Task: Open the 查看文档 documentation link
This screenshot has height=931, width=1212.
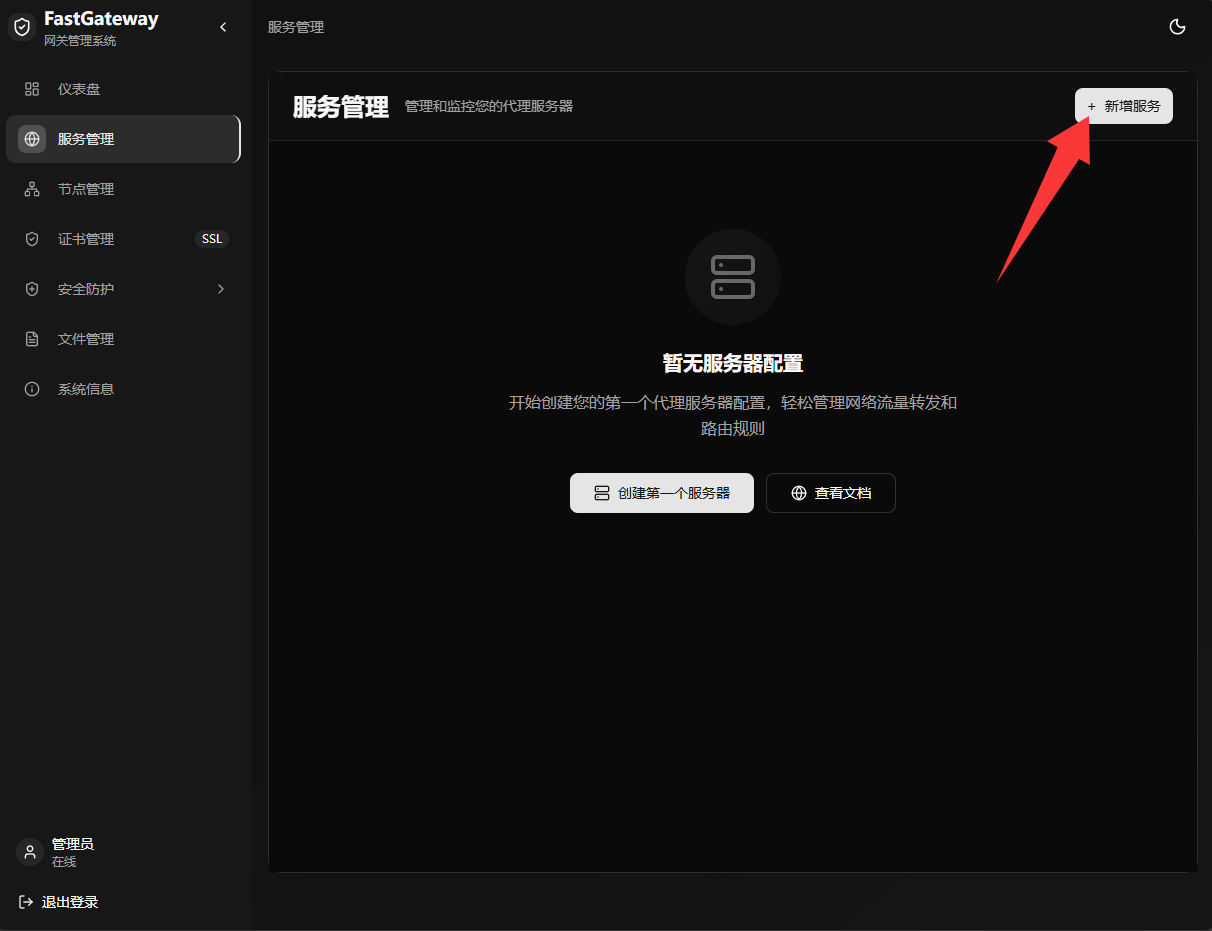Action: (x=831, y=493)
